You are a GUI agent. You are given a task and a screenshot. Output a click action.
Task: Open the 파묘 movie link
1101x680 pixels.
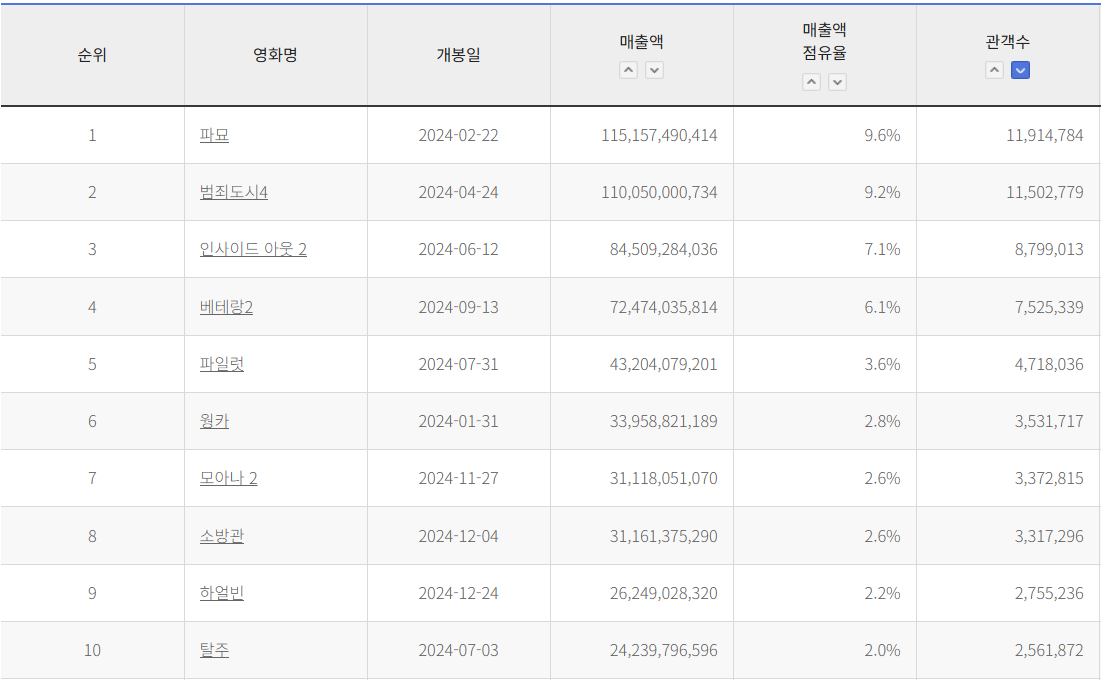(x=214, y=135)
